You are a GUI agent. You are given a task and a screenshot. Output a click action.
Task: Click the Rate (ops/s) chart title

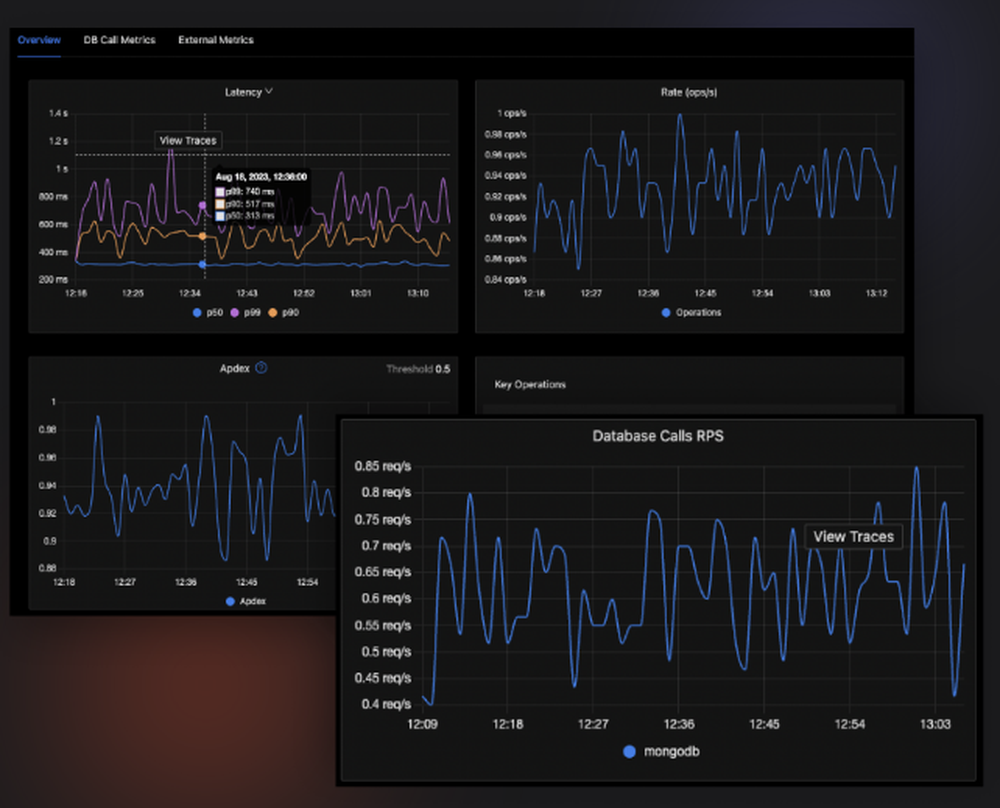(689, 92)
